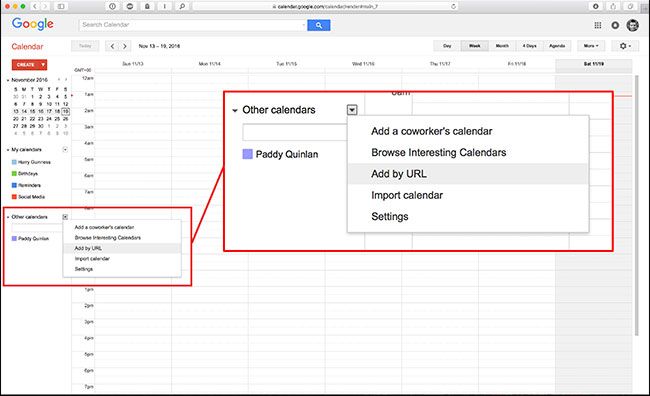Click the magnifier extension icon in Safari toolbar
The height and width of the screenshot is (396, 650).
(x=182, y=6)
